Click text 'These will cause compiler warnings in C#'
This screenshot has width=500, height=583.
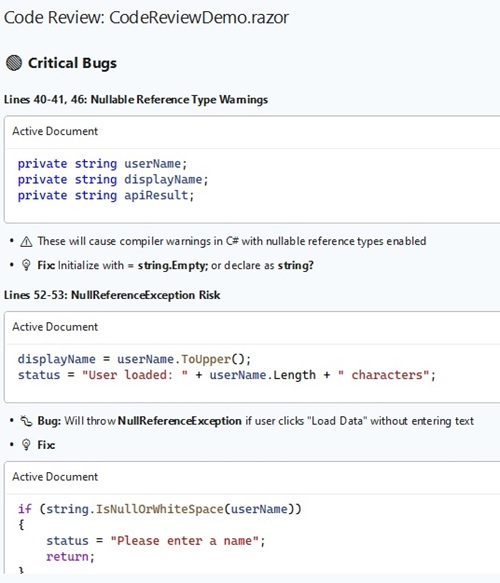138,241
